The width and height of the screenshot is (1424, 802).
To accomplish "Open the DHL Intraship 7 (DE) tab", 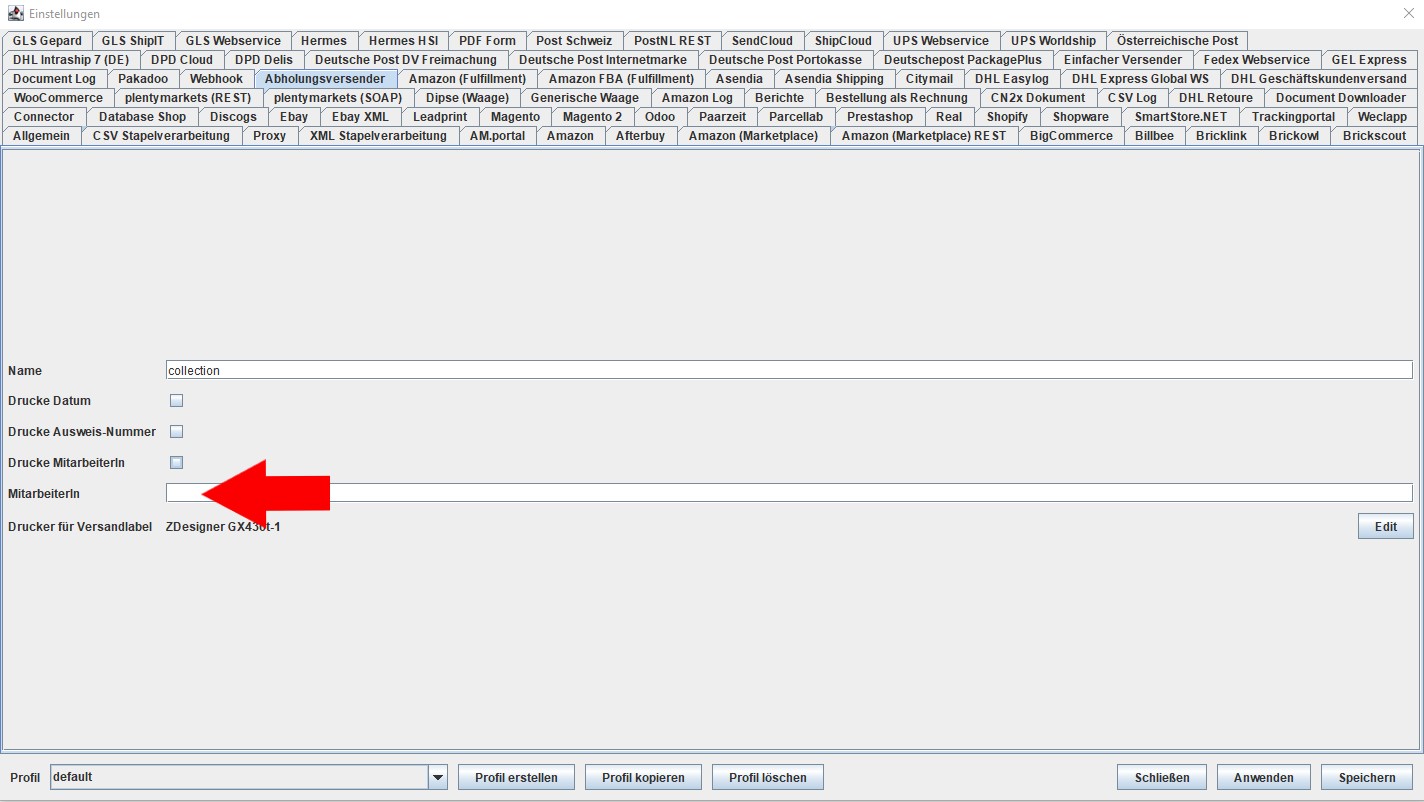I will 71,60.
